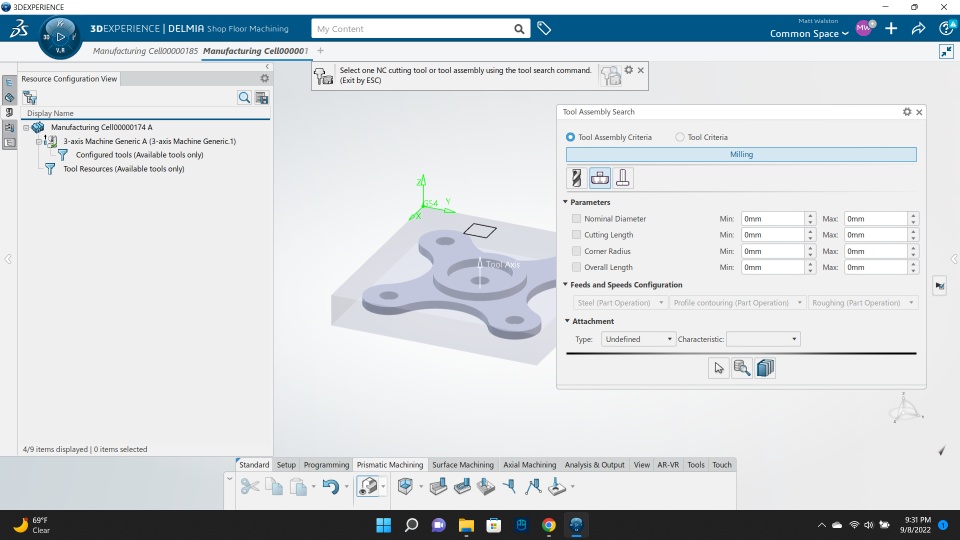Open the Windows taskbar search
960x540 pixels.
tap(411, 525)
